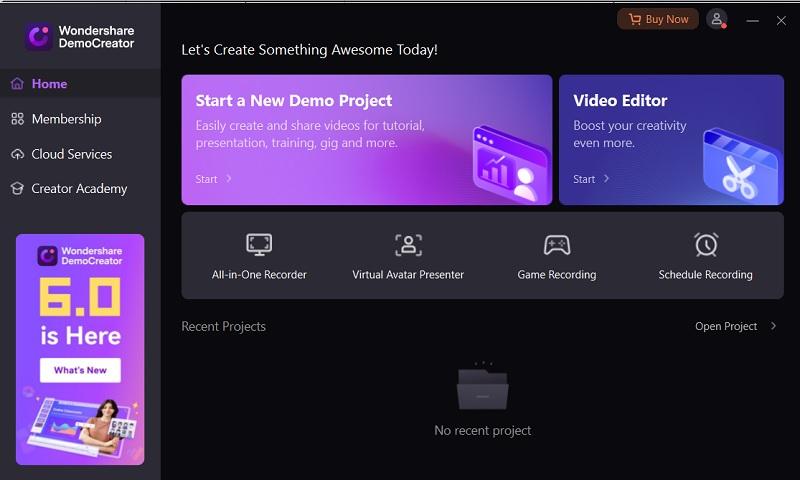The height and width of the screenshot is (480, 800).
Task: Open Creator Academy from the sidebar
Action: coord(79,188)
